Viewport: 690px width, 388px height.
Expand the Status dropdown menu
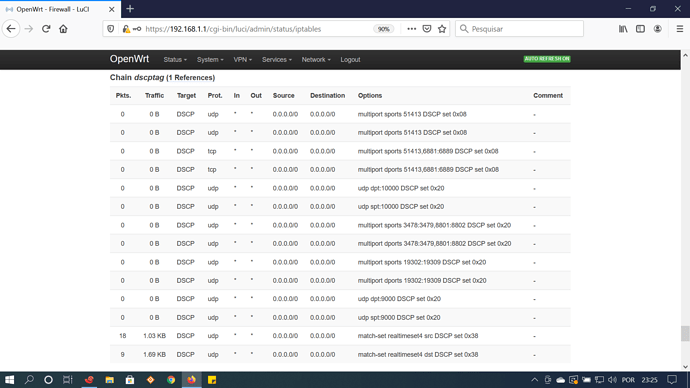coord(175,60)
